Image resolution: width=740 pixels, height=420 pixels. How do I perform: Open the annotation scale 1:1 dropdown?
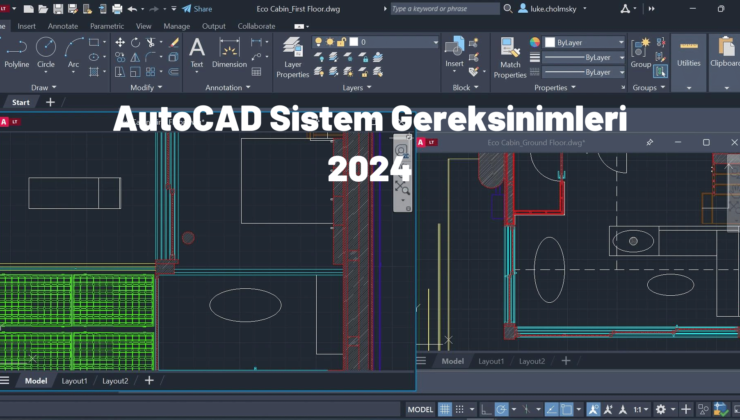pyautogui.click(x=640, y=409)
